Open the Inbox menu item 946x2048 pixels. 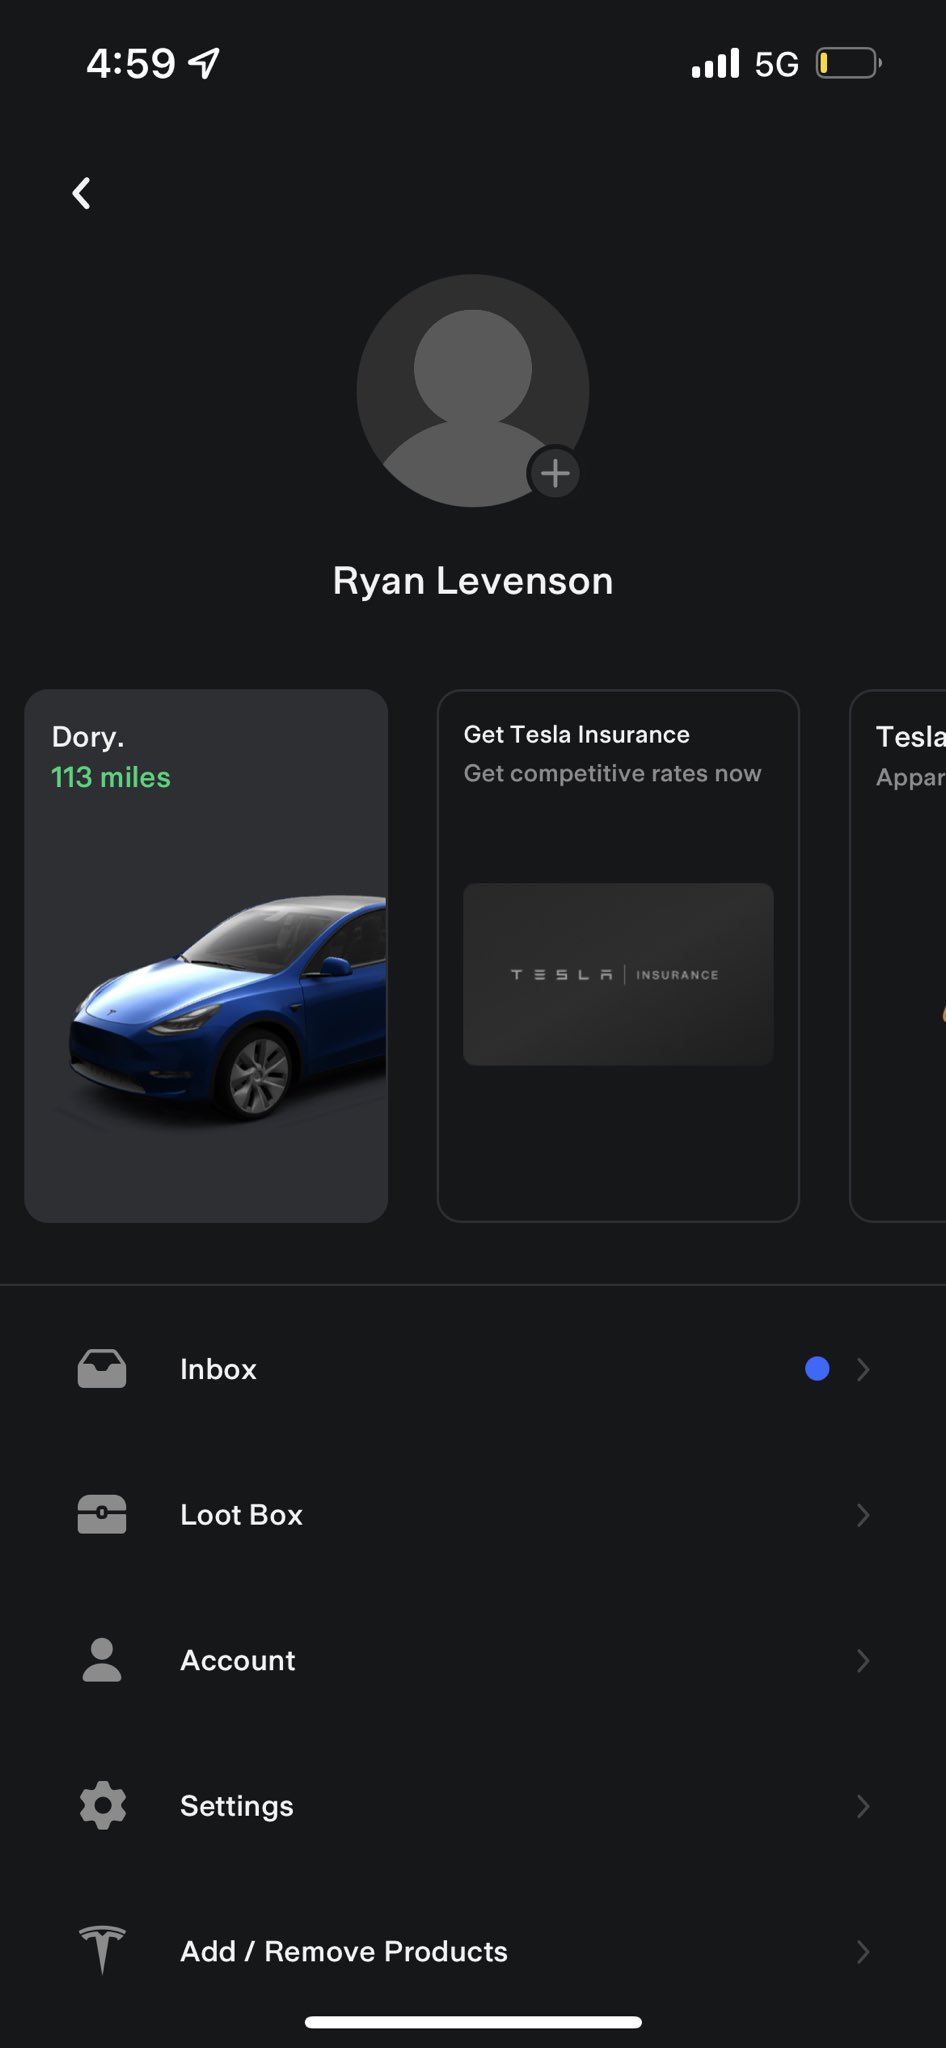(473, 1369)
